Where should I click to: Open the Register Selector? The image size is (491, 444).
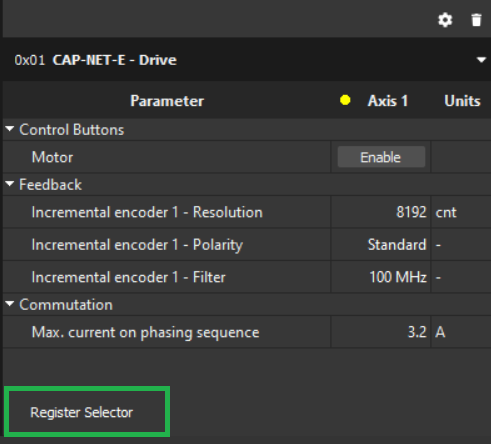tap(87, 412)
